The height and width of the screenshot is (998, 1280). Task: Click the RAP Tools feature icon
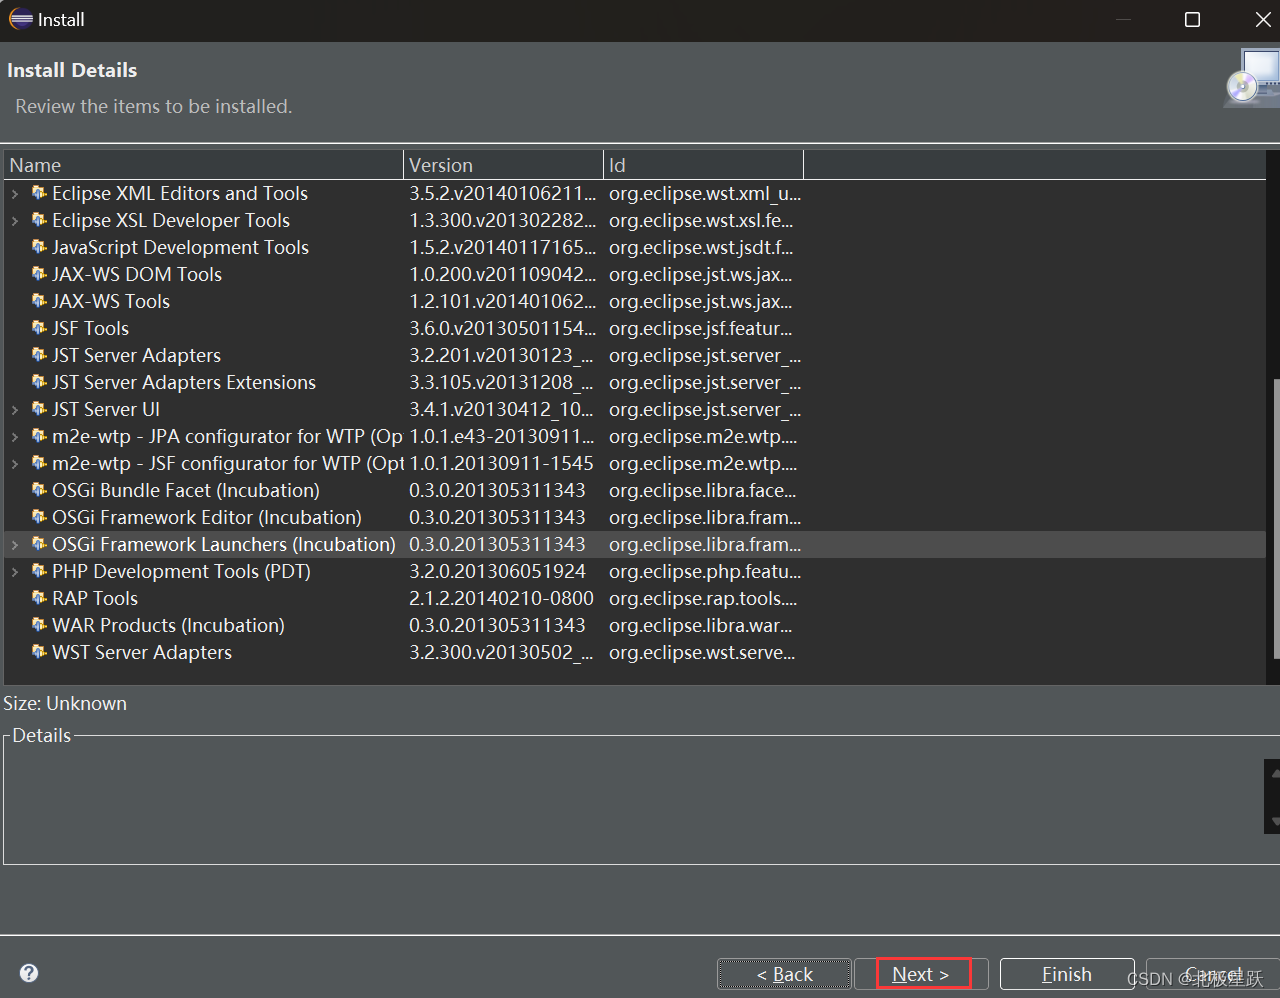click(39, 597)
